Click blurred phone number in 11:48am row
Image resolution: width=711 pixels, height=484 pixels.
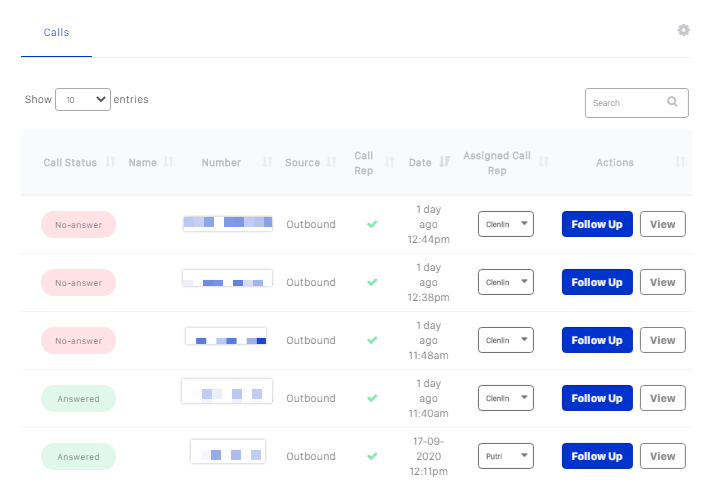pyautogui.click(x=226, y=336)
